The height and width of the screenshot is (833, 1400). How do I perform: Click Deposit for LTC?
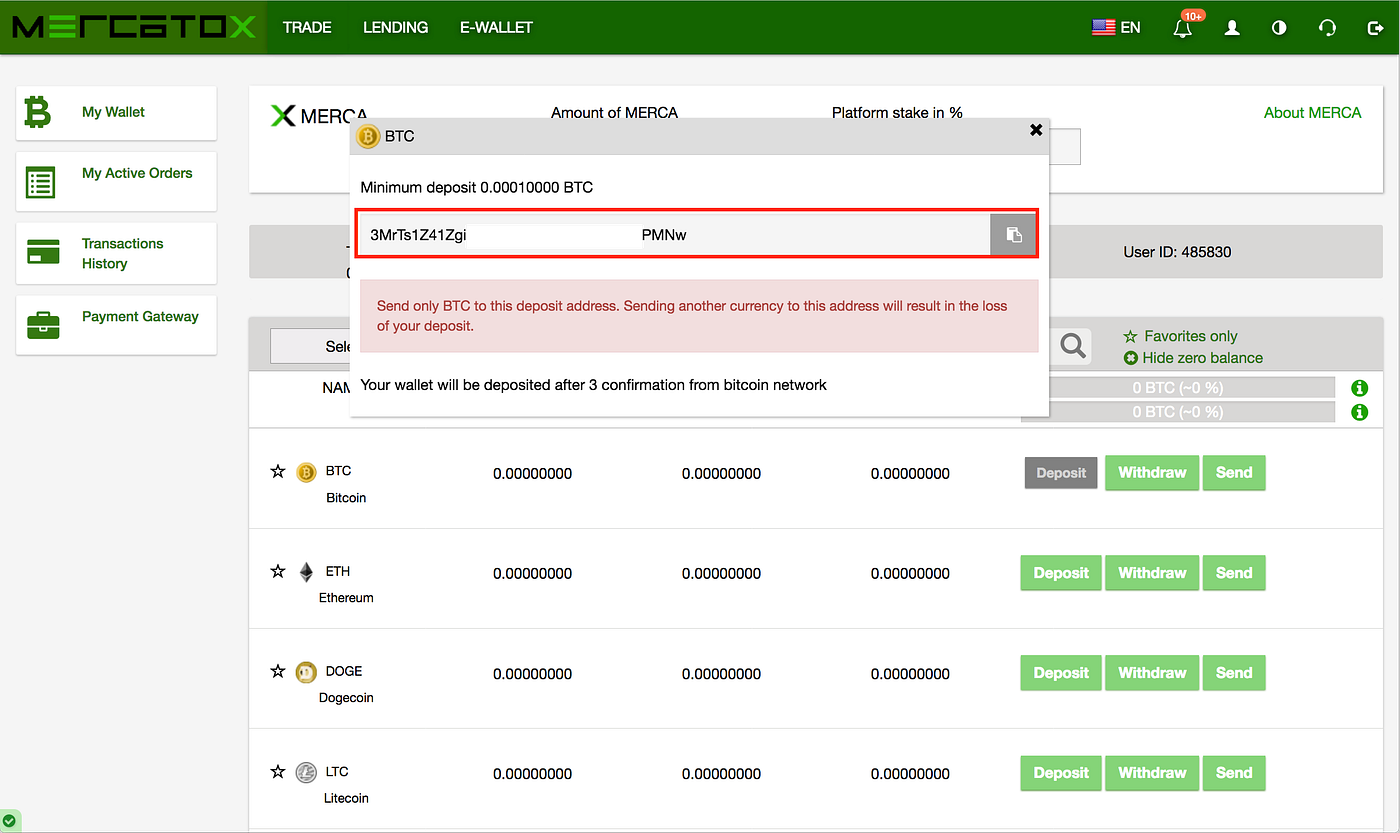(1061, 773)
